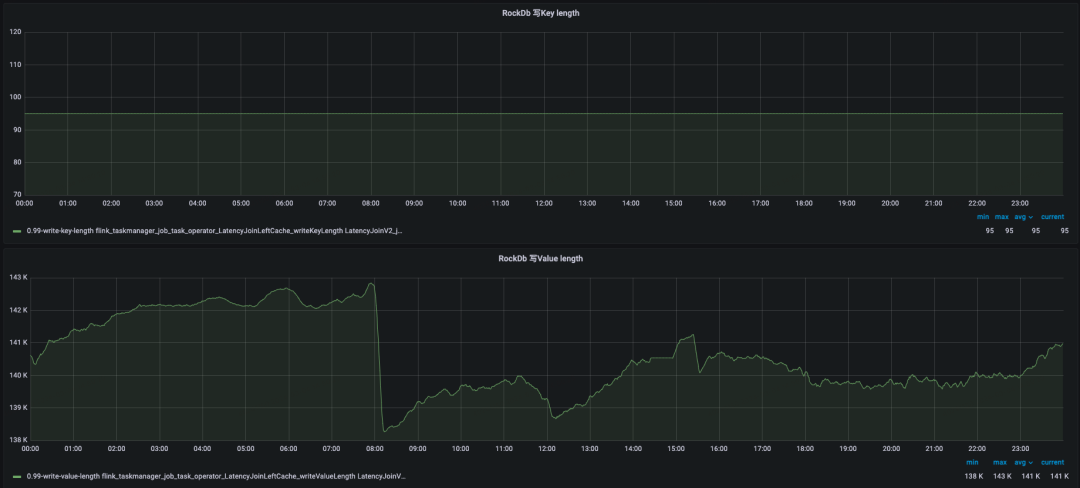The image size is (1080, 488).
Task: Click the 08:00 x-axis tick in Value length chart
Action: click(375, 448)
